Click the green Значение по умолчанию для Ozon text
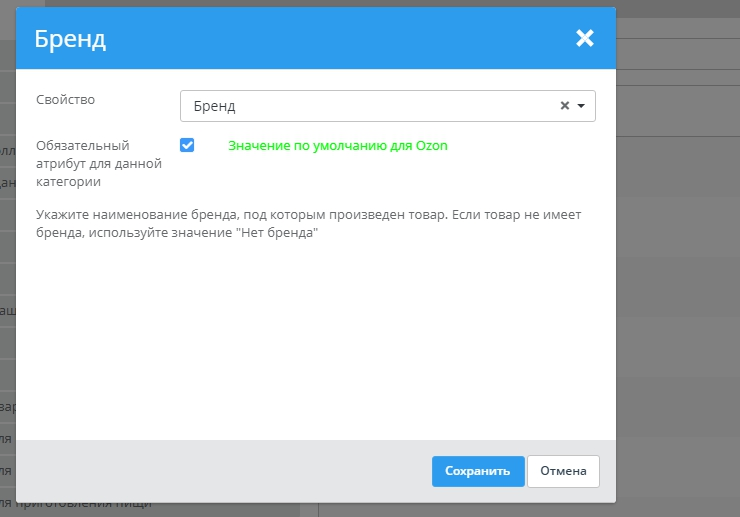Screen dimensions: 740x517 point(338,146)
